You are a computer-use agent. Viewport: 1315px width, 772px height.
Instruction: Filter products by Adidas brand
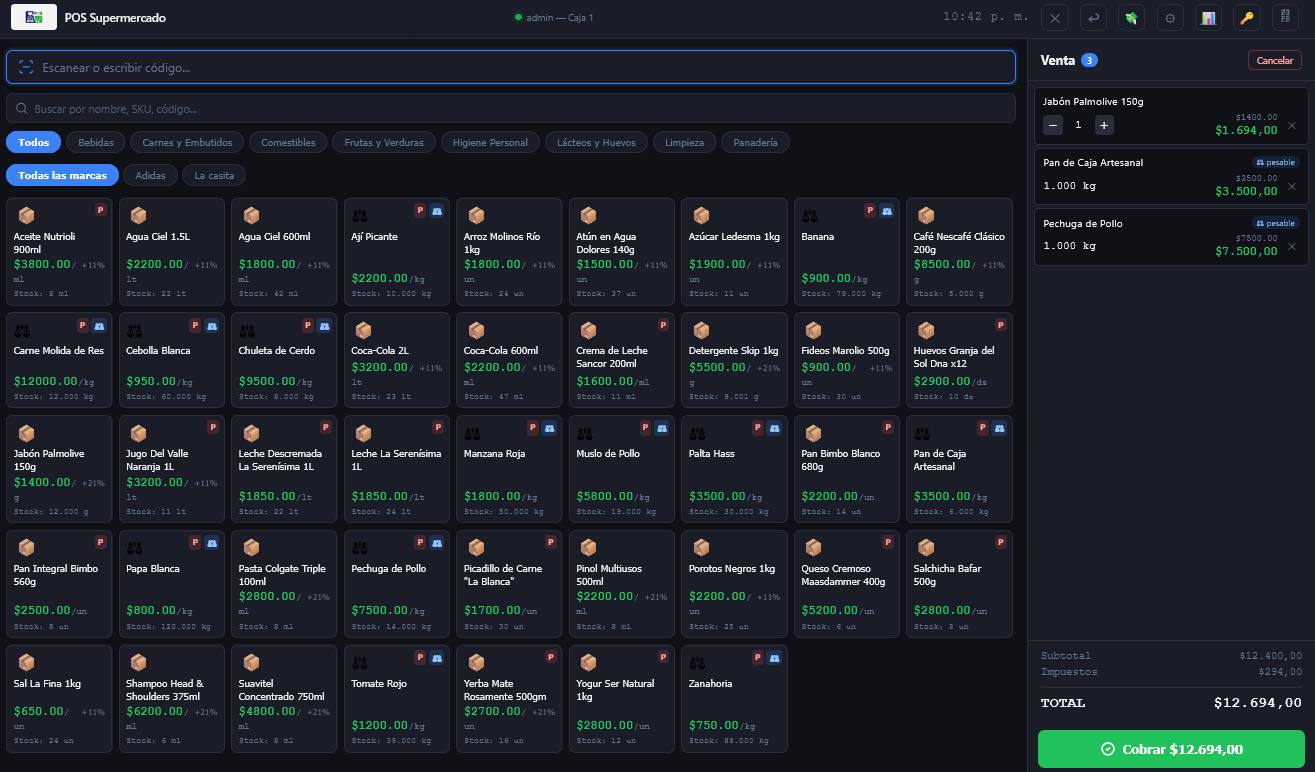150,175
